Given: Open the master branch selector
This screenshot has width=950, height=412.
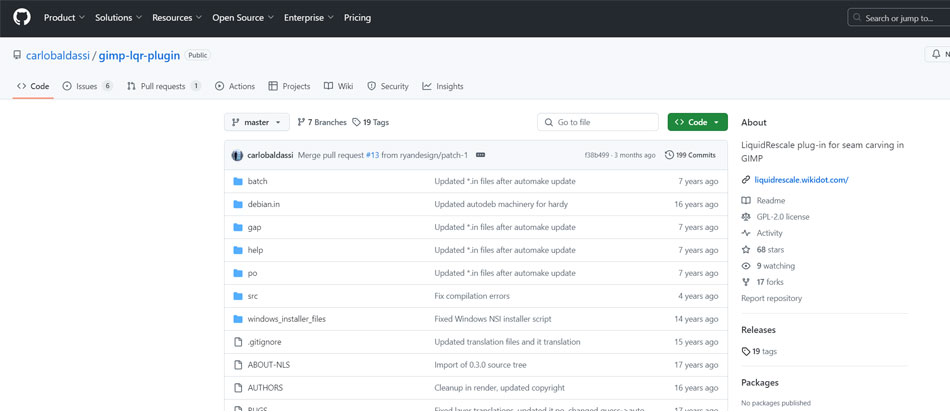Looking at the screenshot, I should 257,122.
